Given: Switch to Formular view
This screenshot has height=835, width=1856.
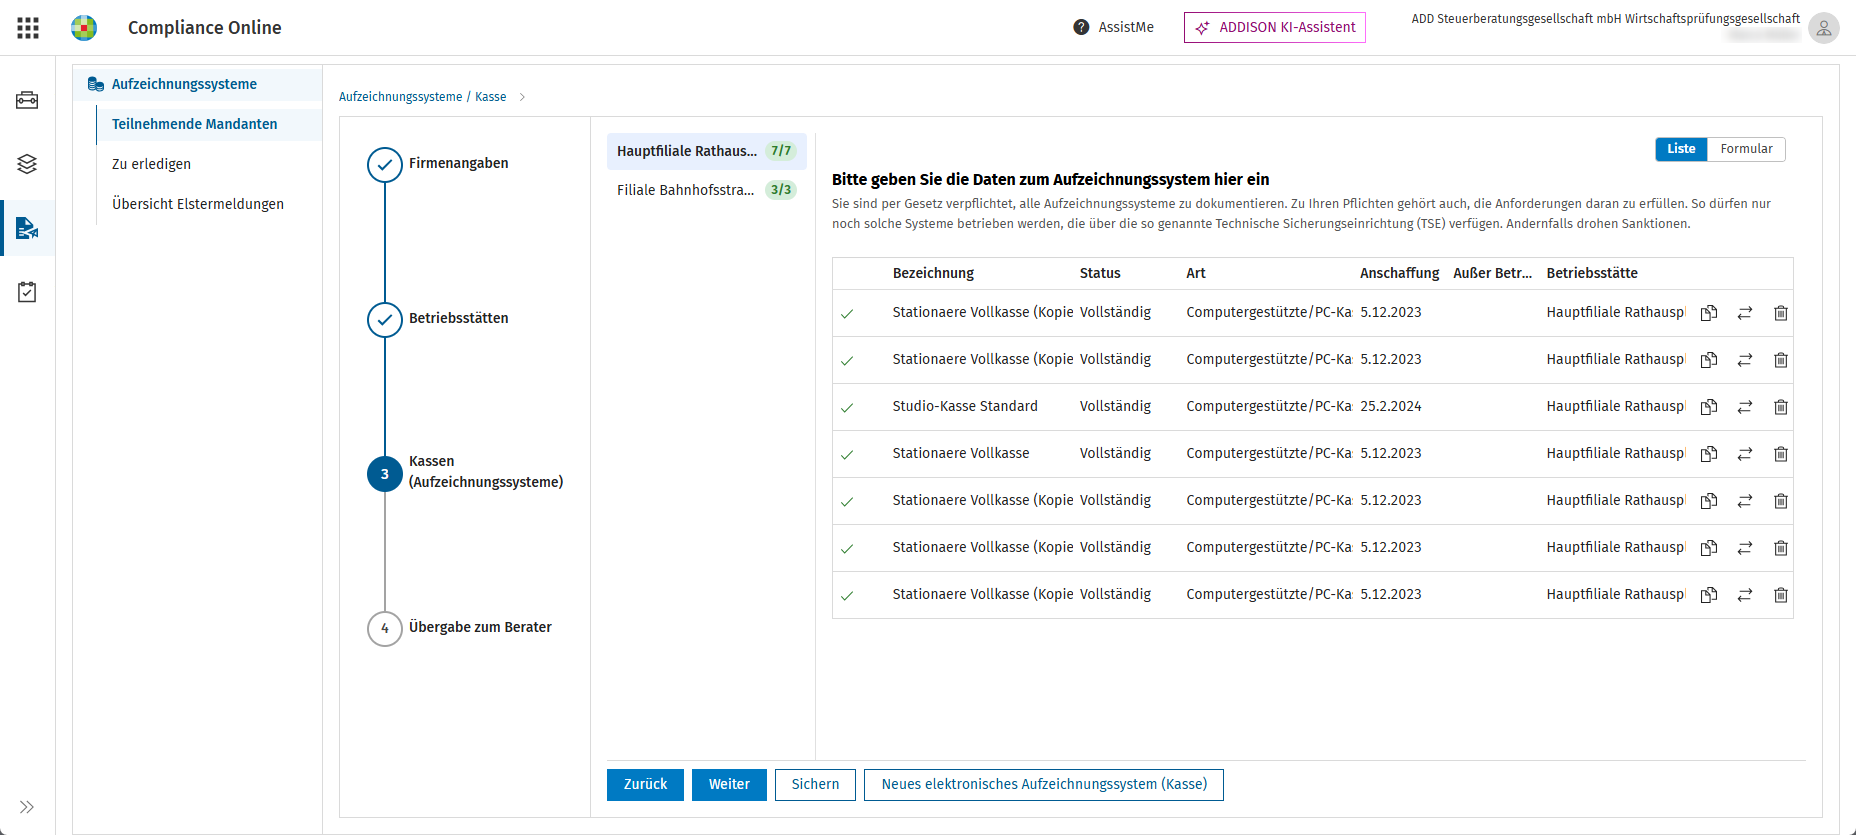Looking at the screenshot, I should [1746, 149].
